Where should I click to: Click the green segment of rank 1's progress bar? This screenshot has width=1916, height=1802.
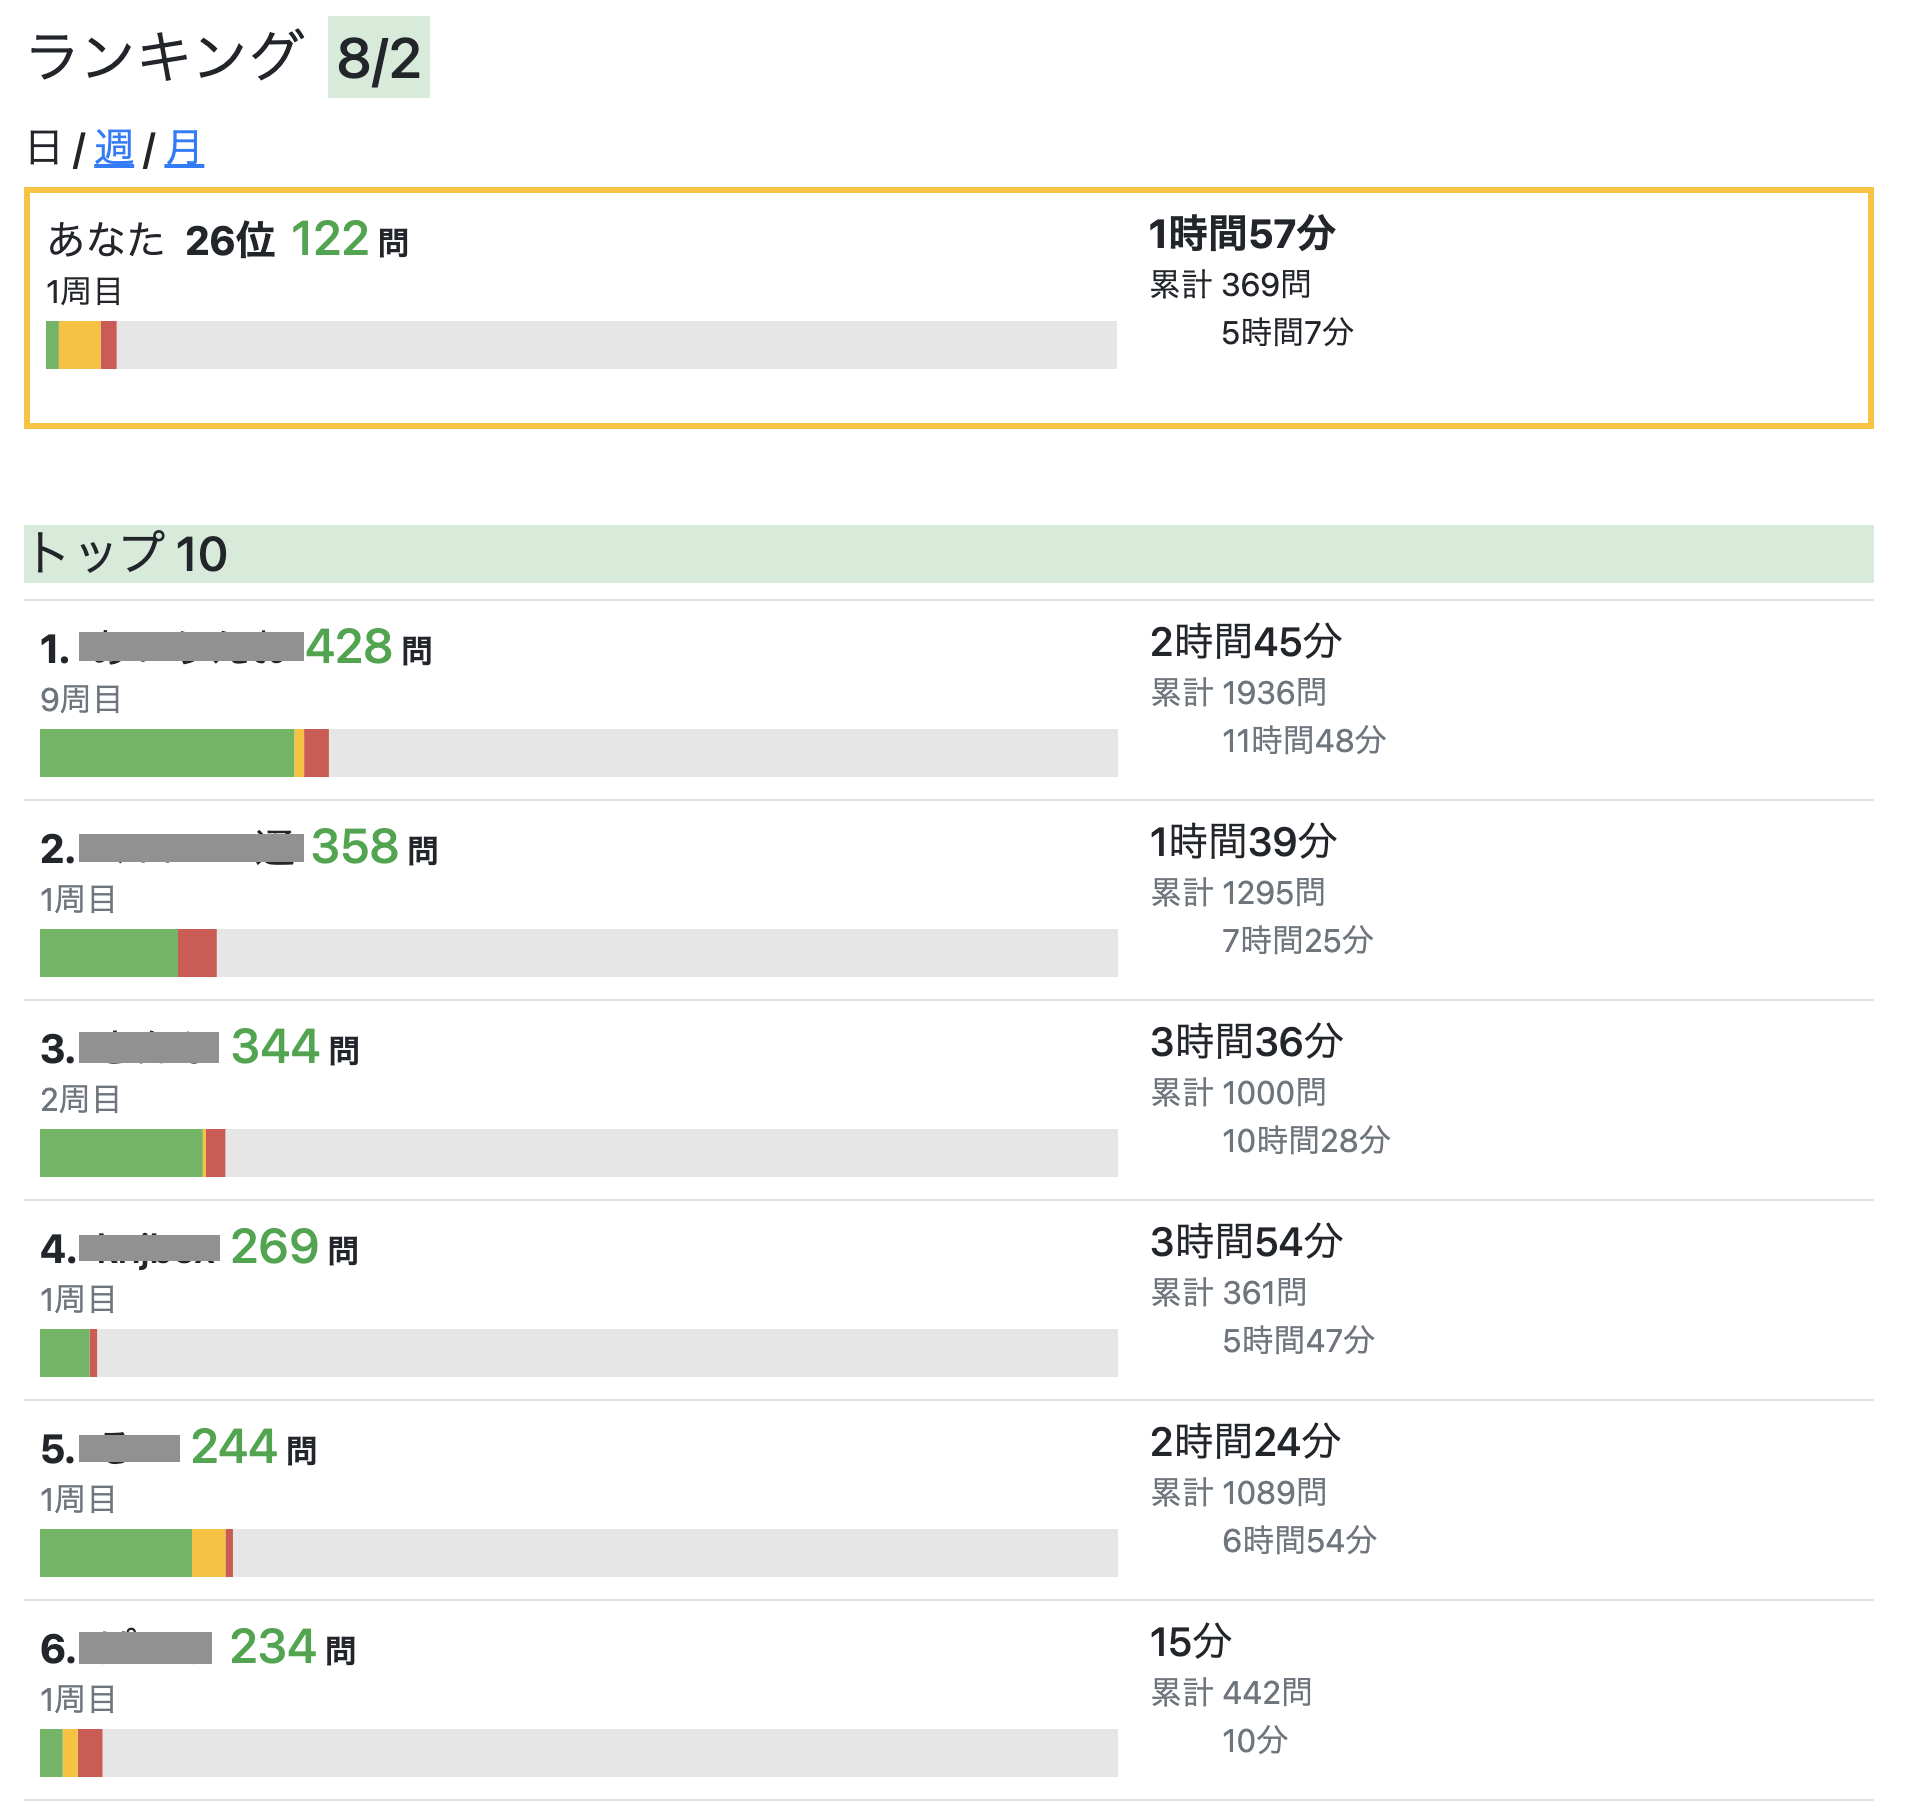pos(166,753)
